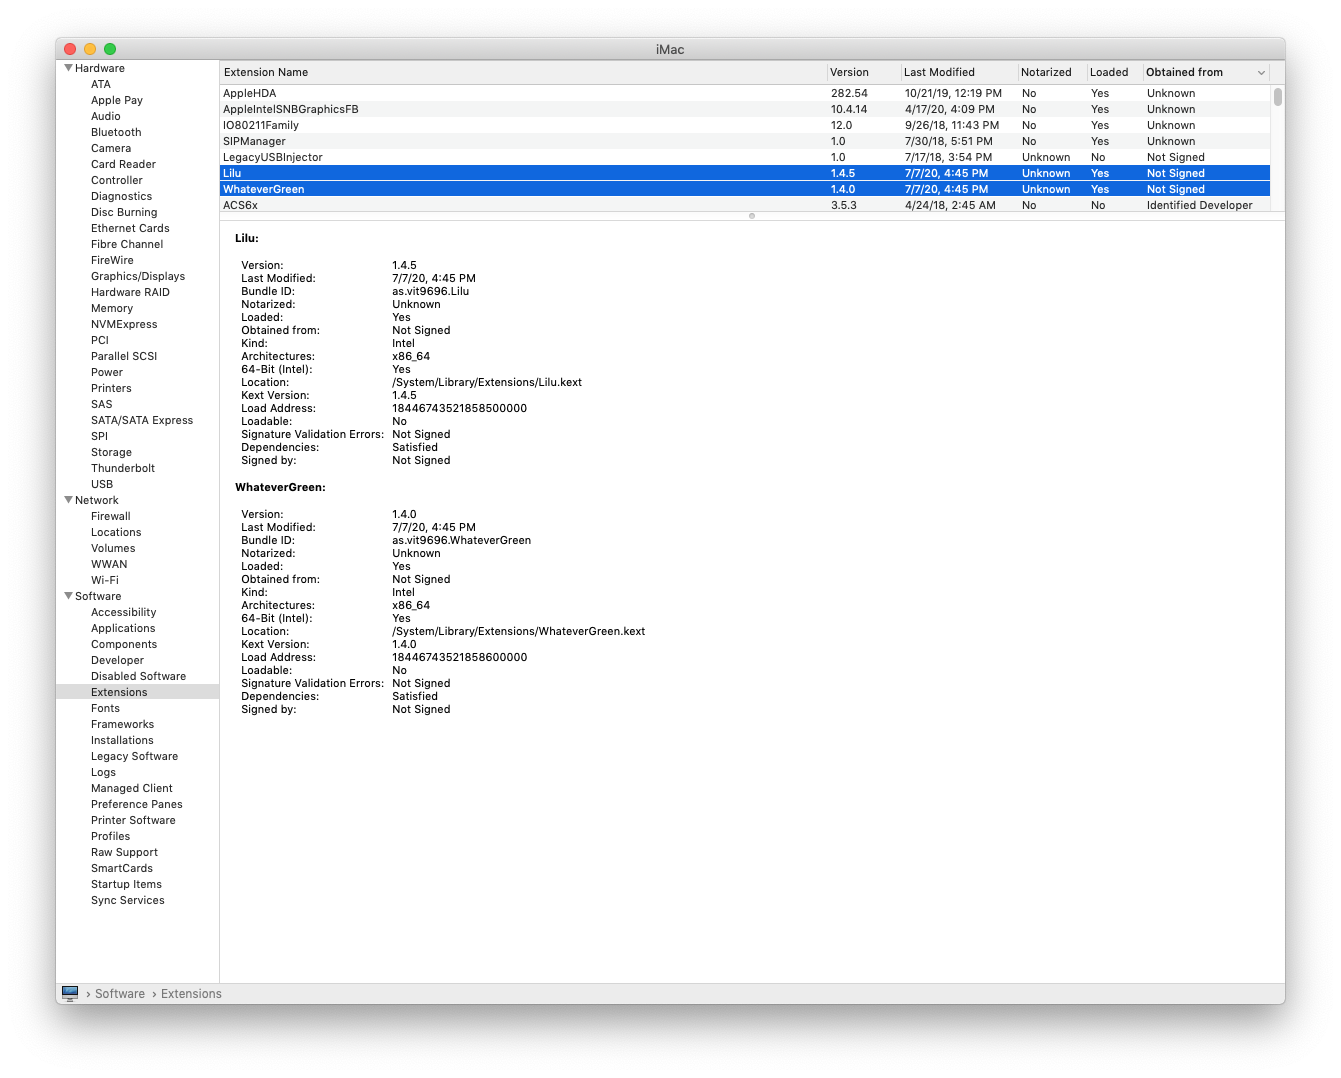Viewport: 1341px width, 1078px height.
Task: Select Wi-Fi under Network
Action: point(105,580)
